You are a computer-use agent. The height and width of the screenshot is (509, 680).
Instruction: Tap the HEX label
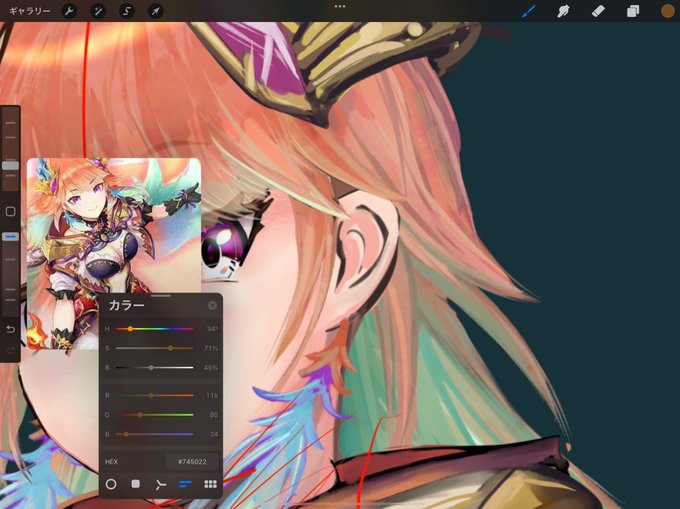click(111, 462)
